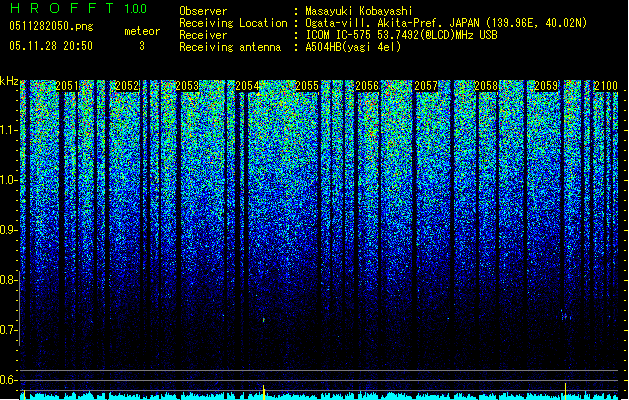Click the 2055 time label

click(307, 86)
